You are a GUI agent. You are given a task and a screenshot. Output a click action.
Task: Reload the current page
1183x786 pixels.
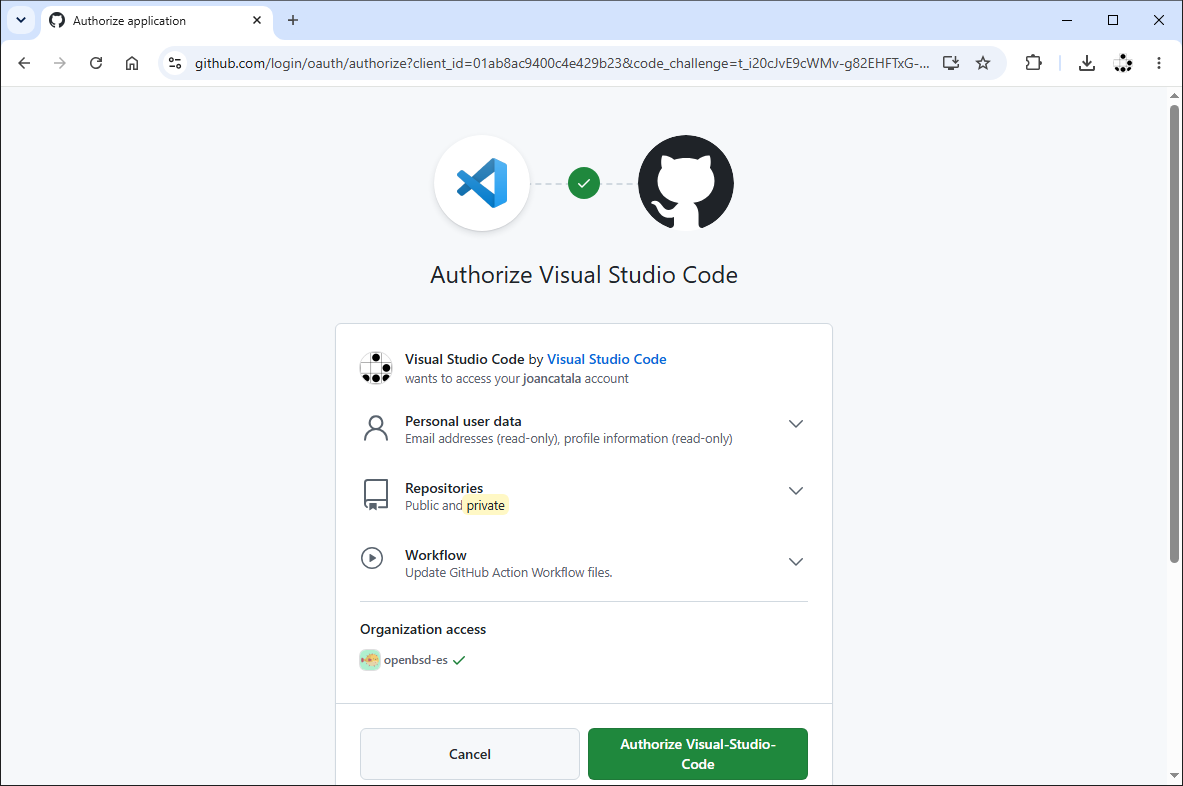click(x=96, y=63)
